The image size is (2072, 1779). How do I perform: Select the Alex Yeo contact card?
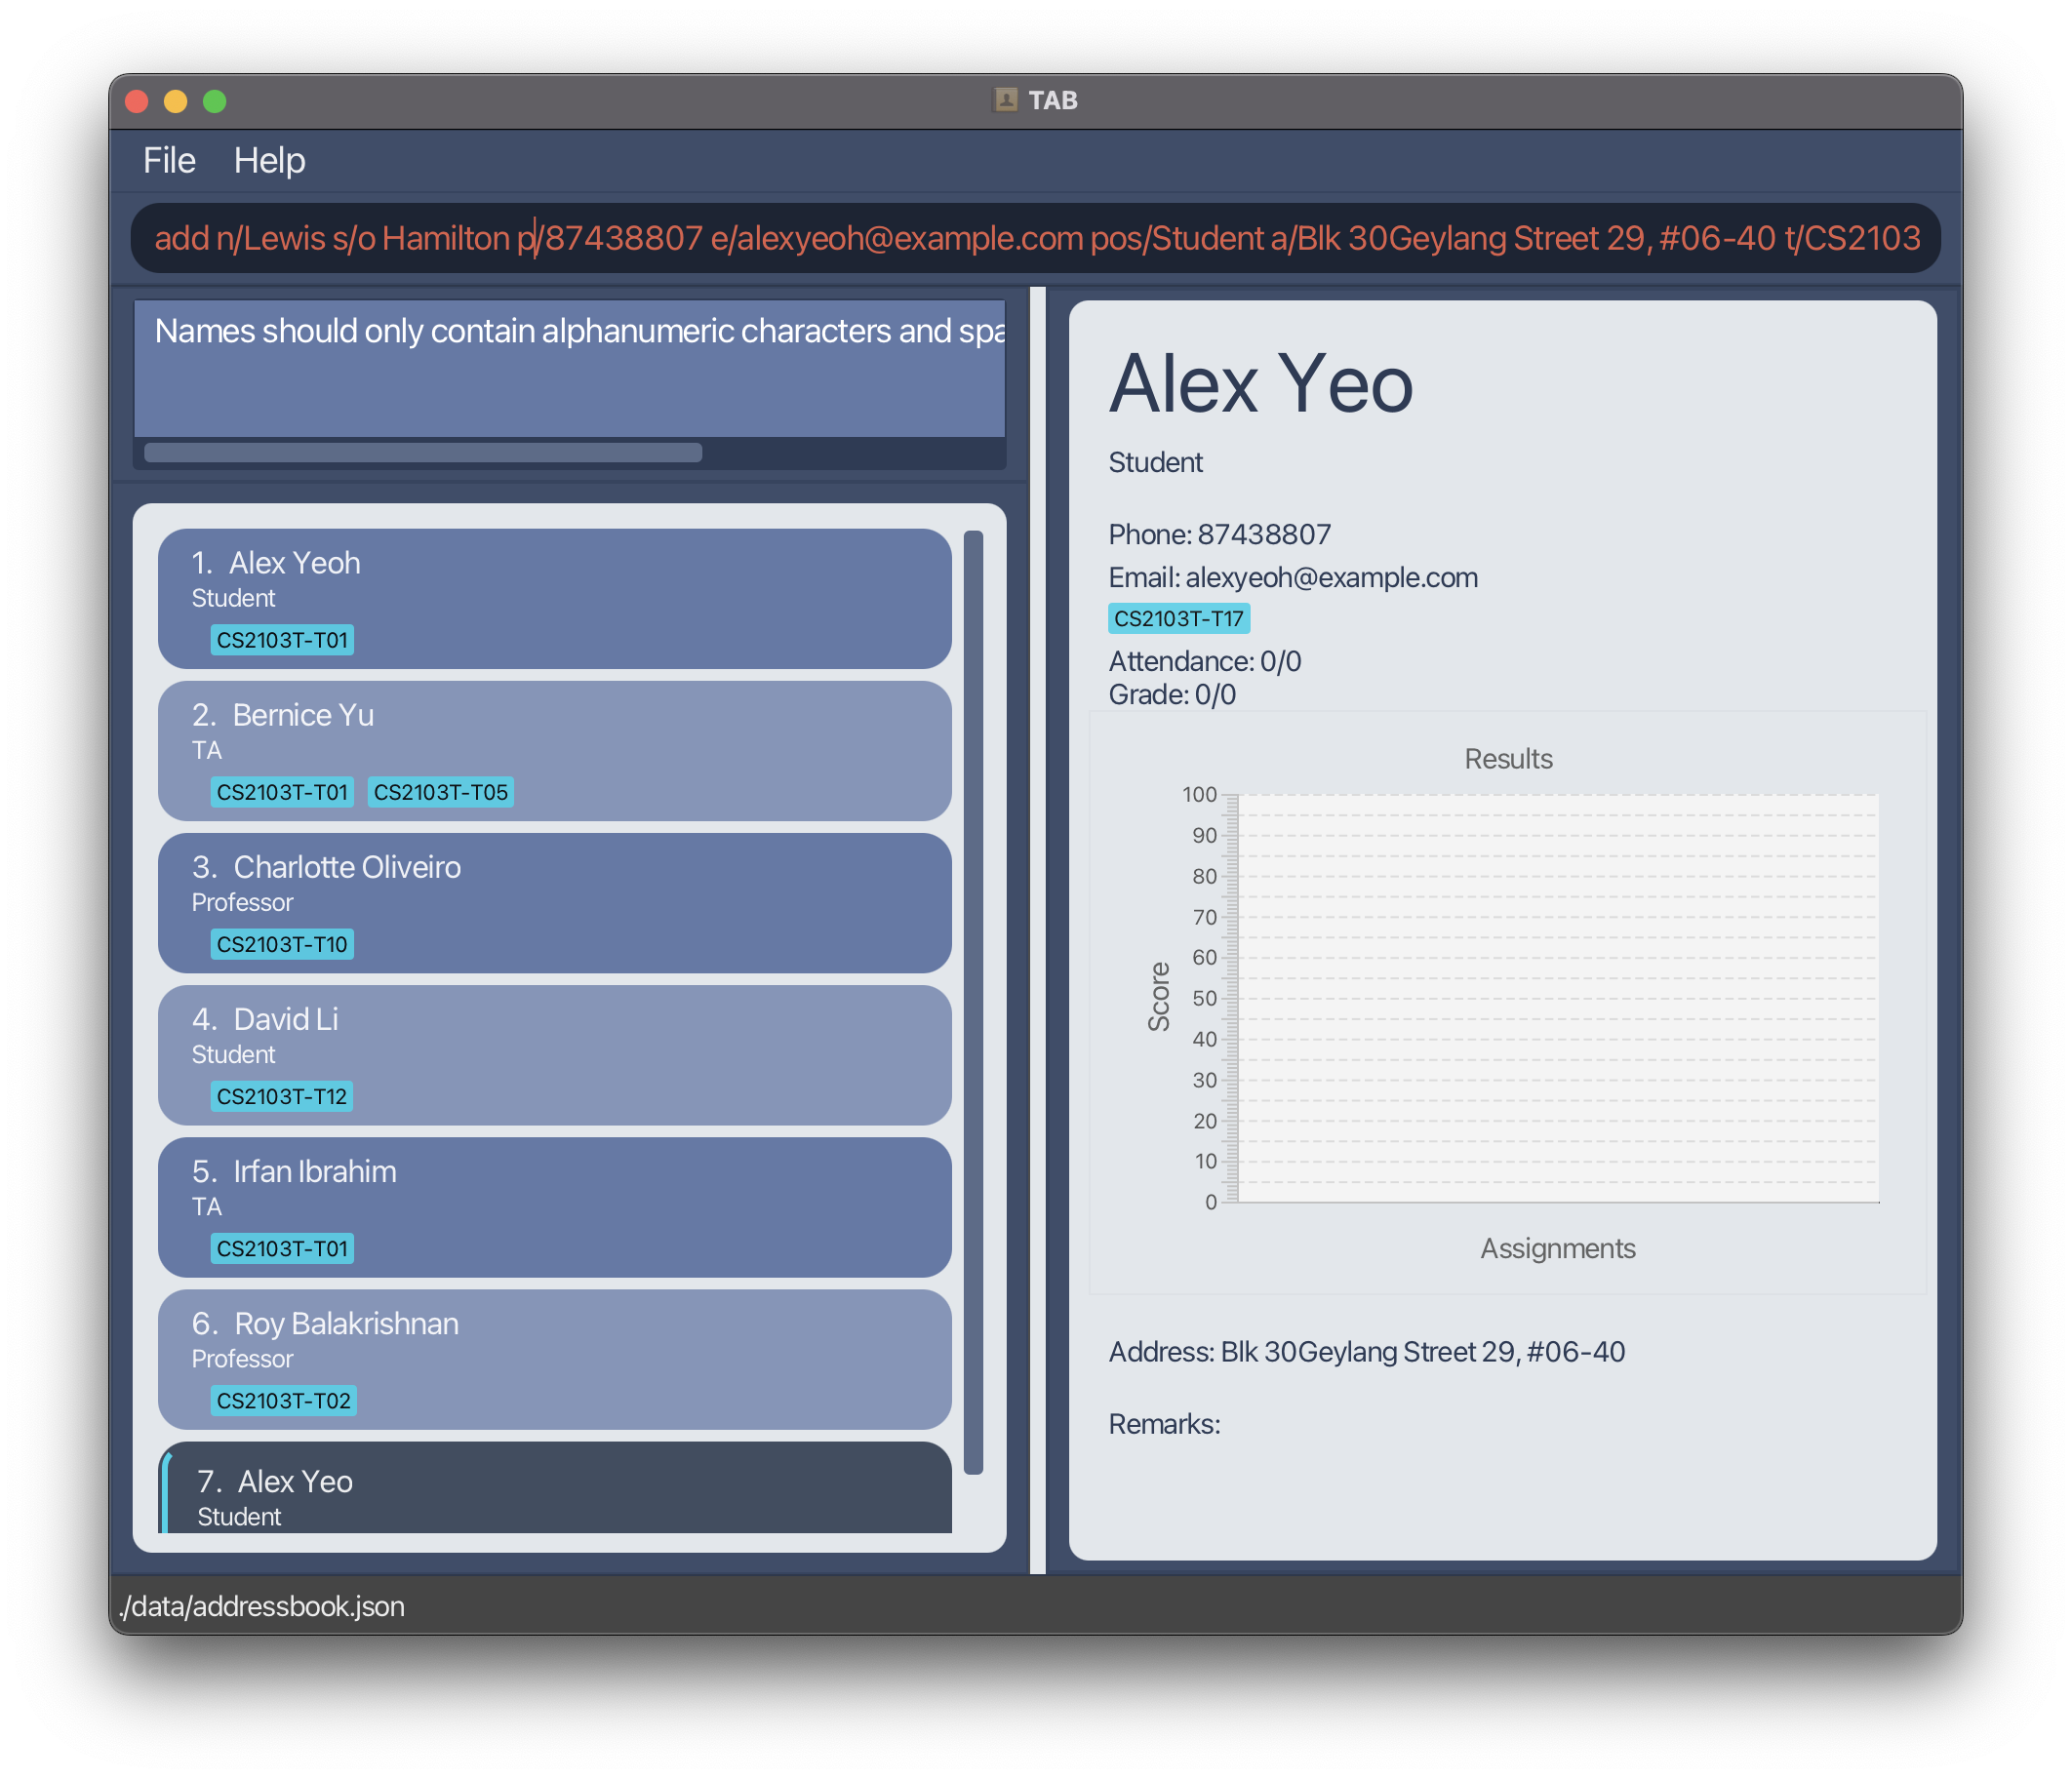coord(554,1488)
